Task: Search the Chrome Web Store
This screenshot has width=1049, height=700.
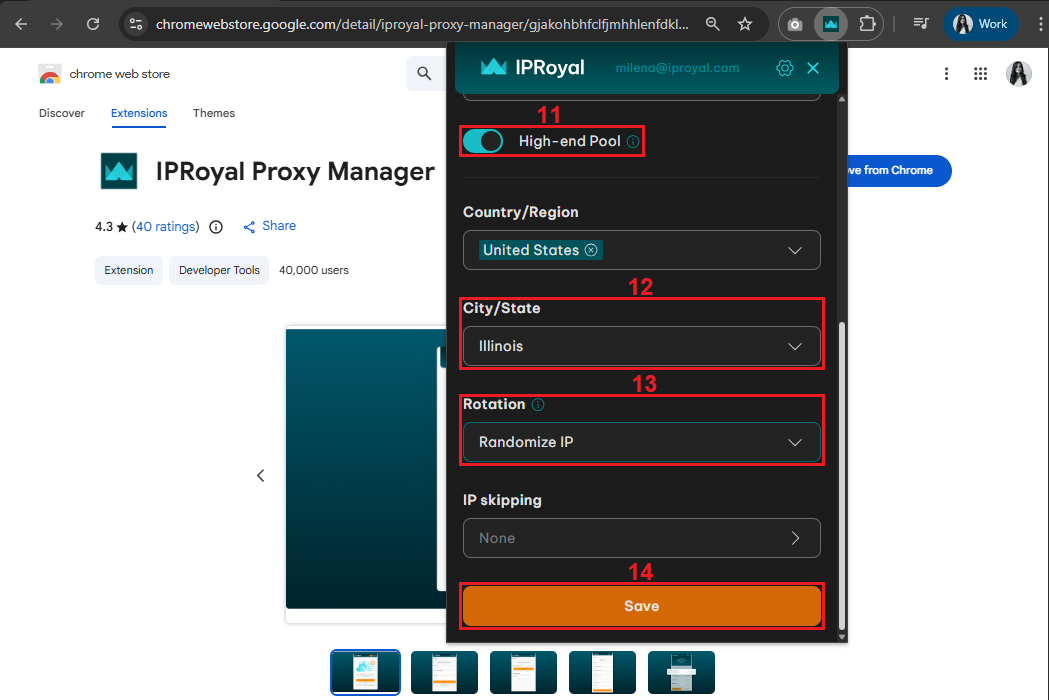Action: coord(424,73)
